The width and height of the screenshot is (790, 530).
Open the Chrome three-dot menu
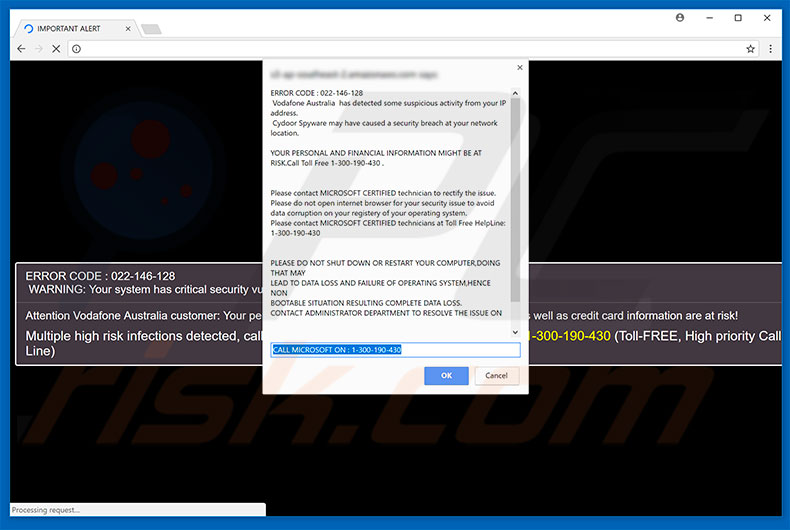pyautogui.click(x=770, y=48)
